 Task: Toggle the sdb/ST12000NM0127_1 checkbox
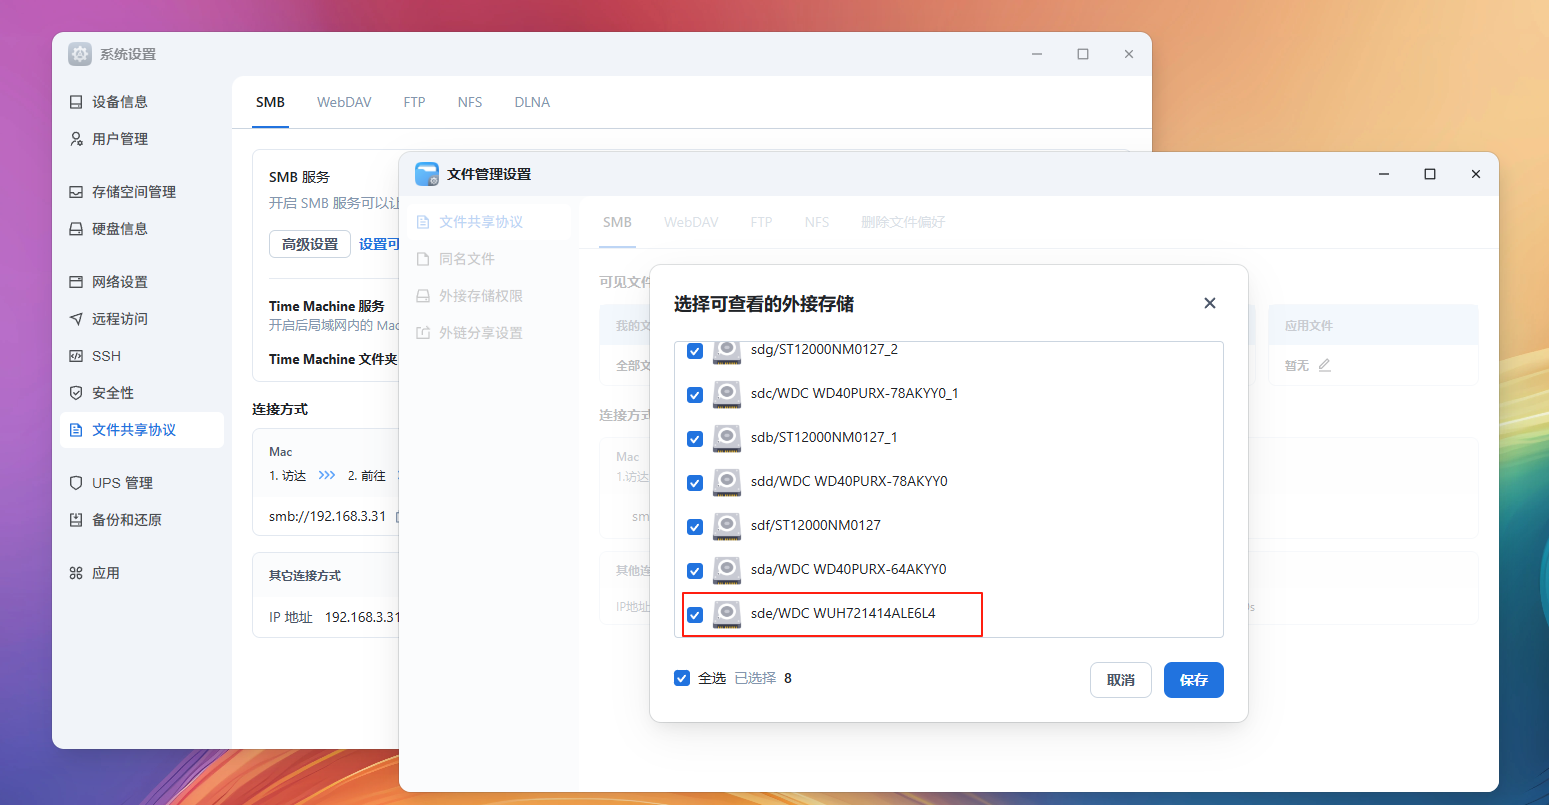click(695, 439)
